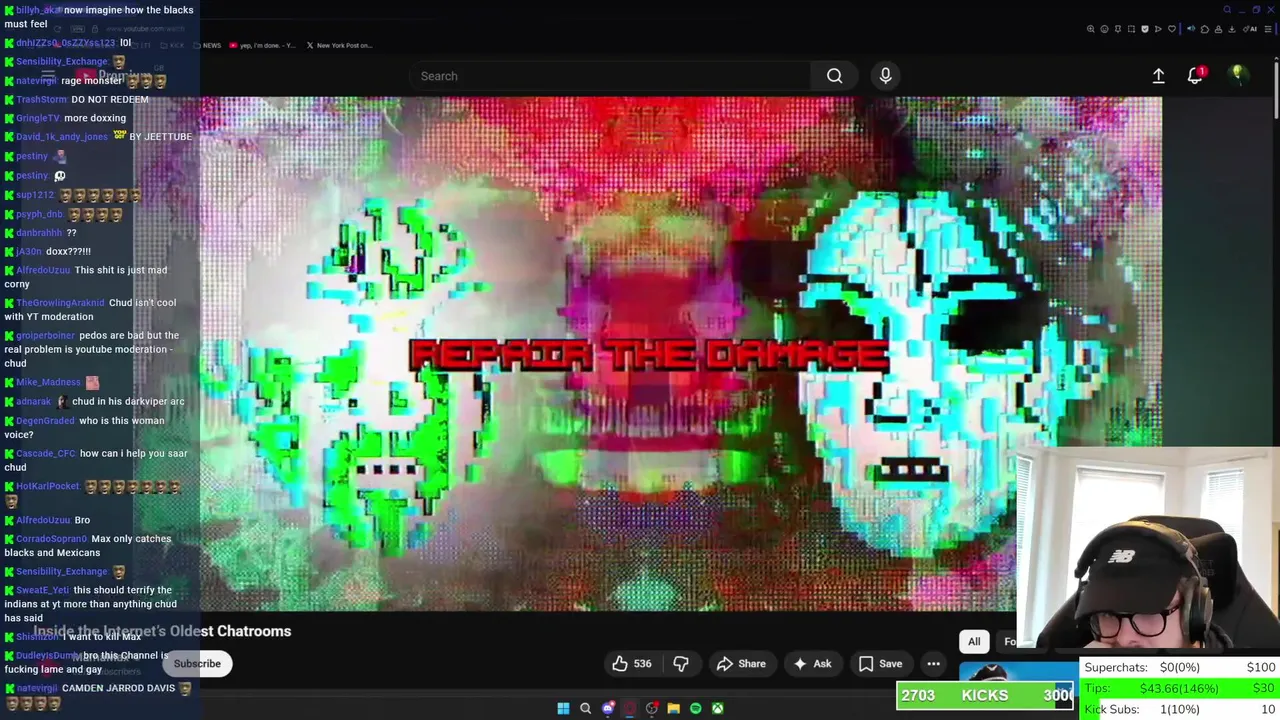Screen dimensions: 1280x720
Task: Click the thumbs-down dislike icon
Action: [681, 663]
